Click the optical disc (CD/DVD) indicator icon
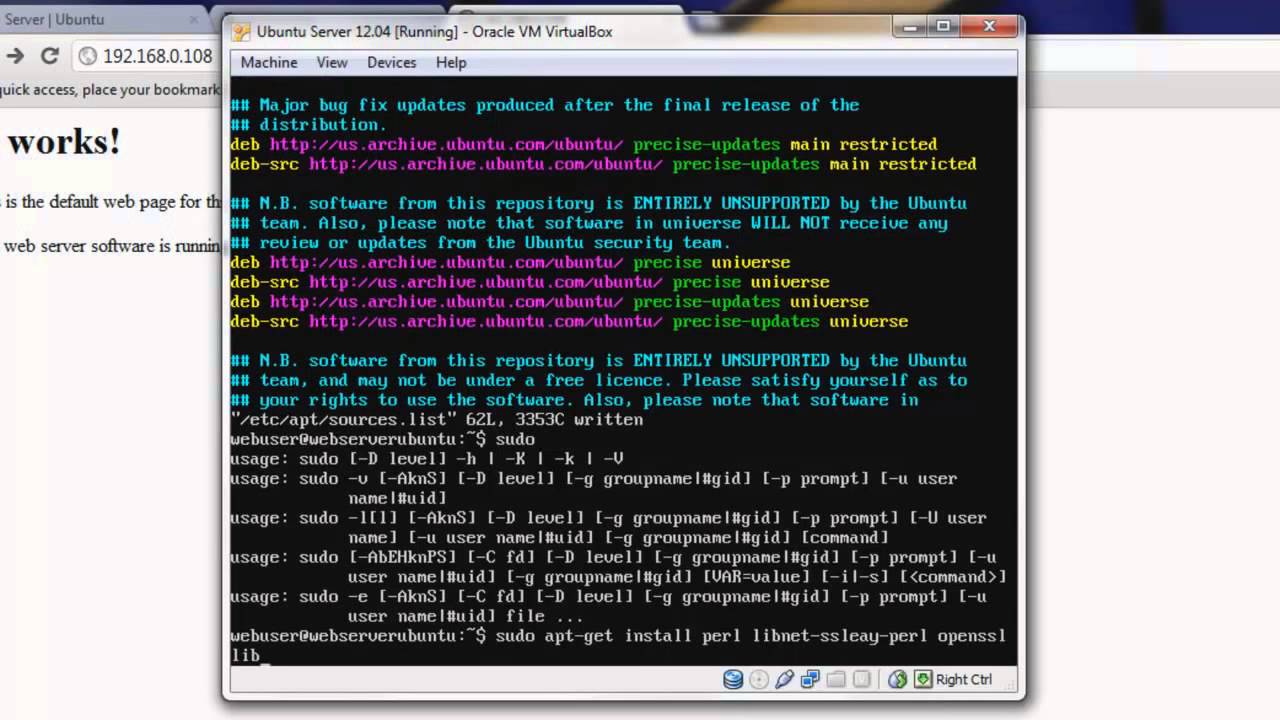The width and height of the screenshot is (1280, 720). coord(759,680)
